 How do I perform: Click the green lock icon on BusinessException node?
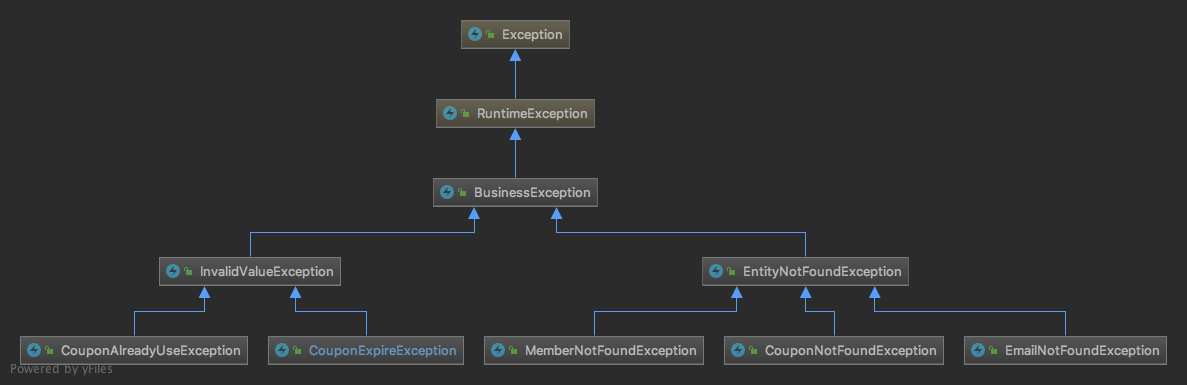463,193
